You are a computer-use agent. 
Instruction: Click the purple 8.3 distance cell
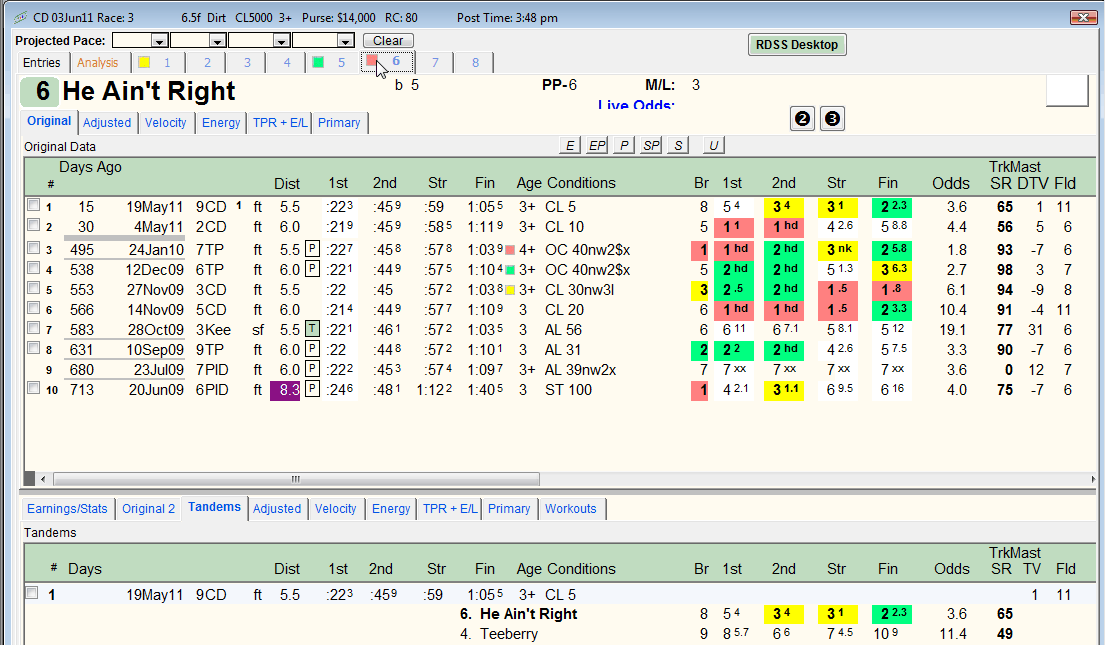point(285,390)
